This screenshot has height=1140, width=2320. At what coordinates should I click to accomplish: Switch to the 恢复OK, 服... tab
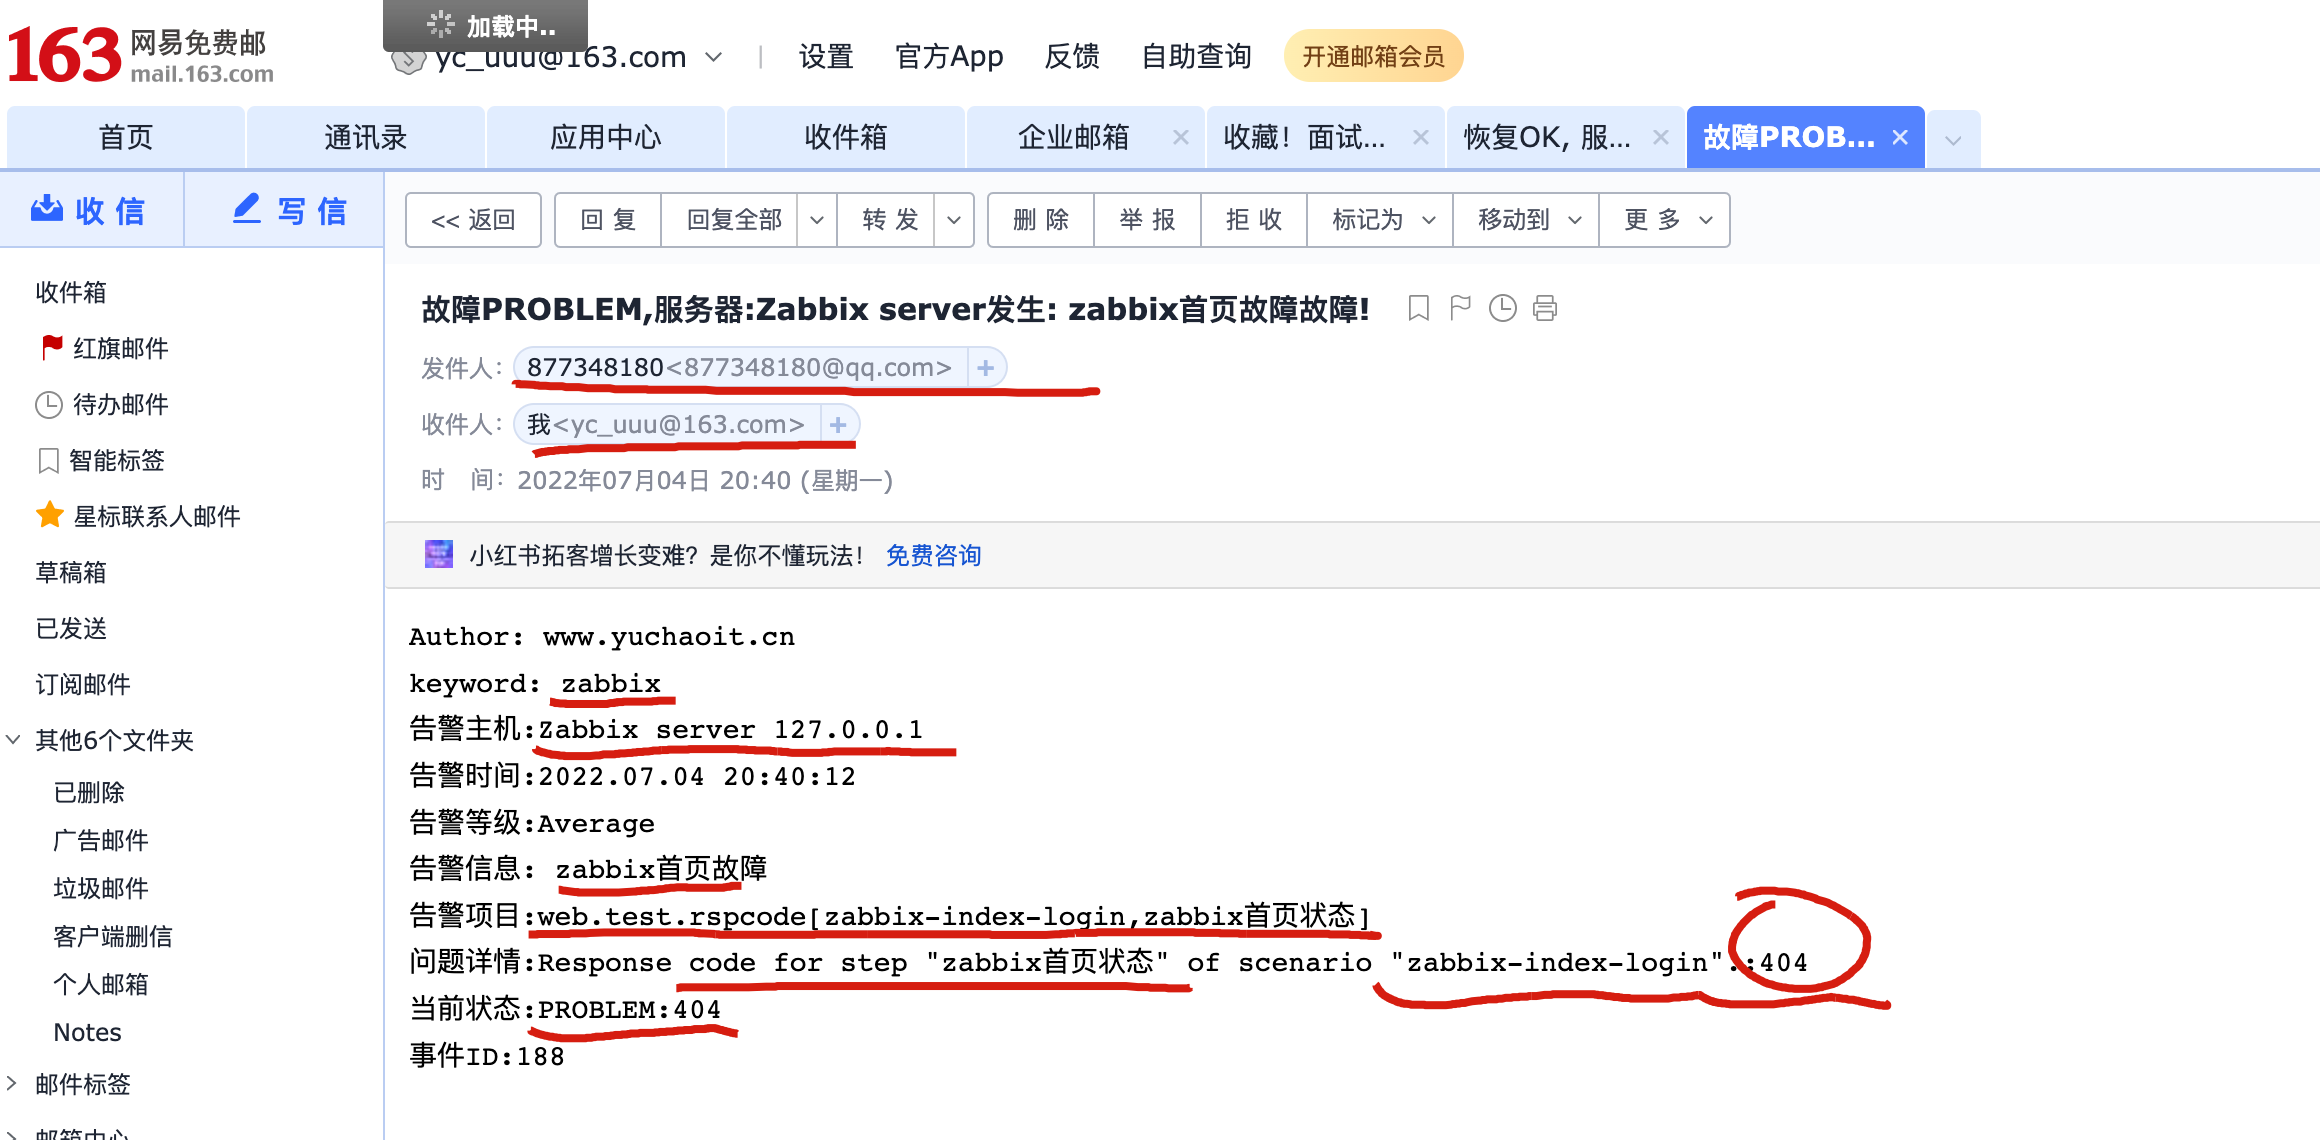click(x=1546, y=137)
